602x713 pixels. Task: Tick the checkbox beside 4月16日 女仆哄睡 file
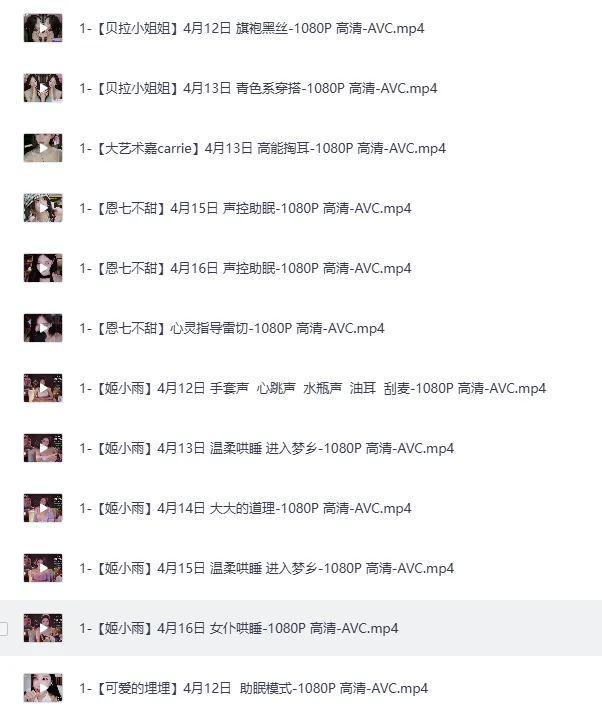[3, 628]
